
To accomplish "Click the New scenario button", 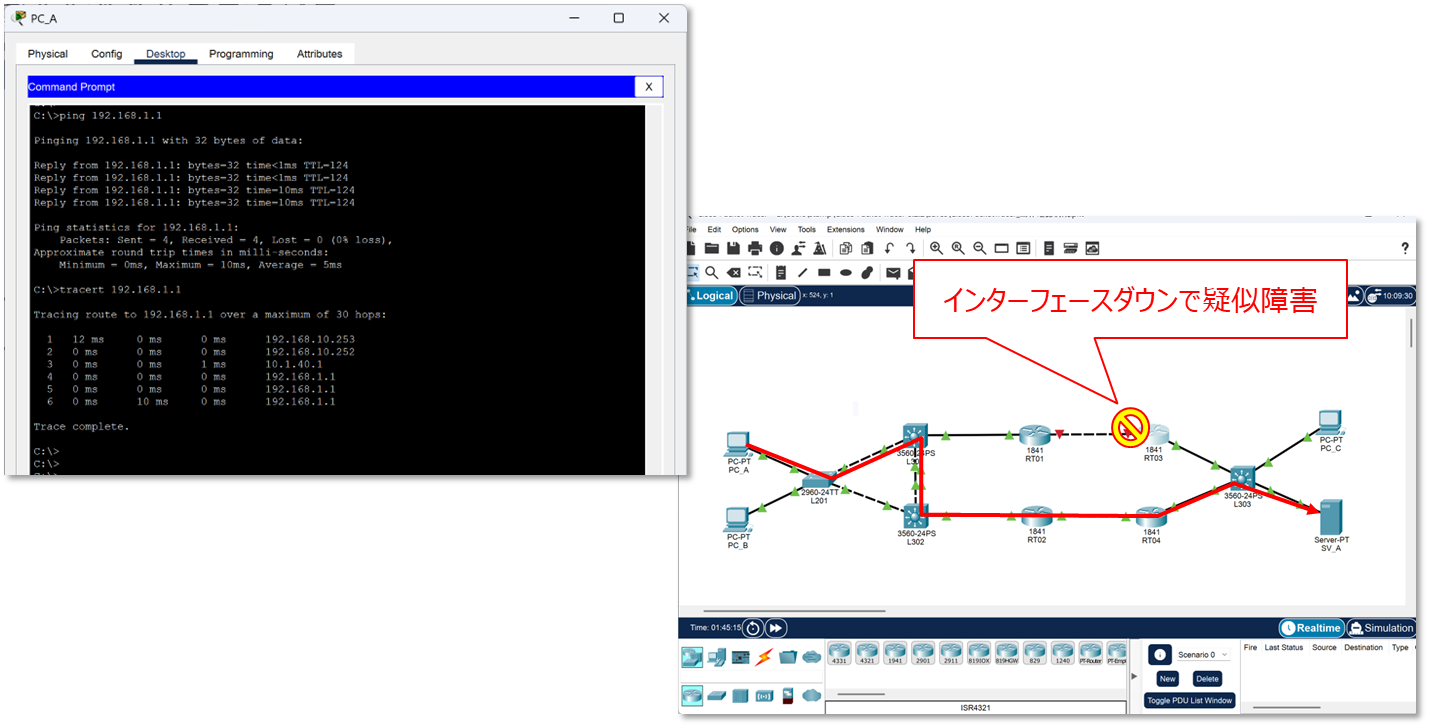I will click(x=1167, y=678).
